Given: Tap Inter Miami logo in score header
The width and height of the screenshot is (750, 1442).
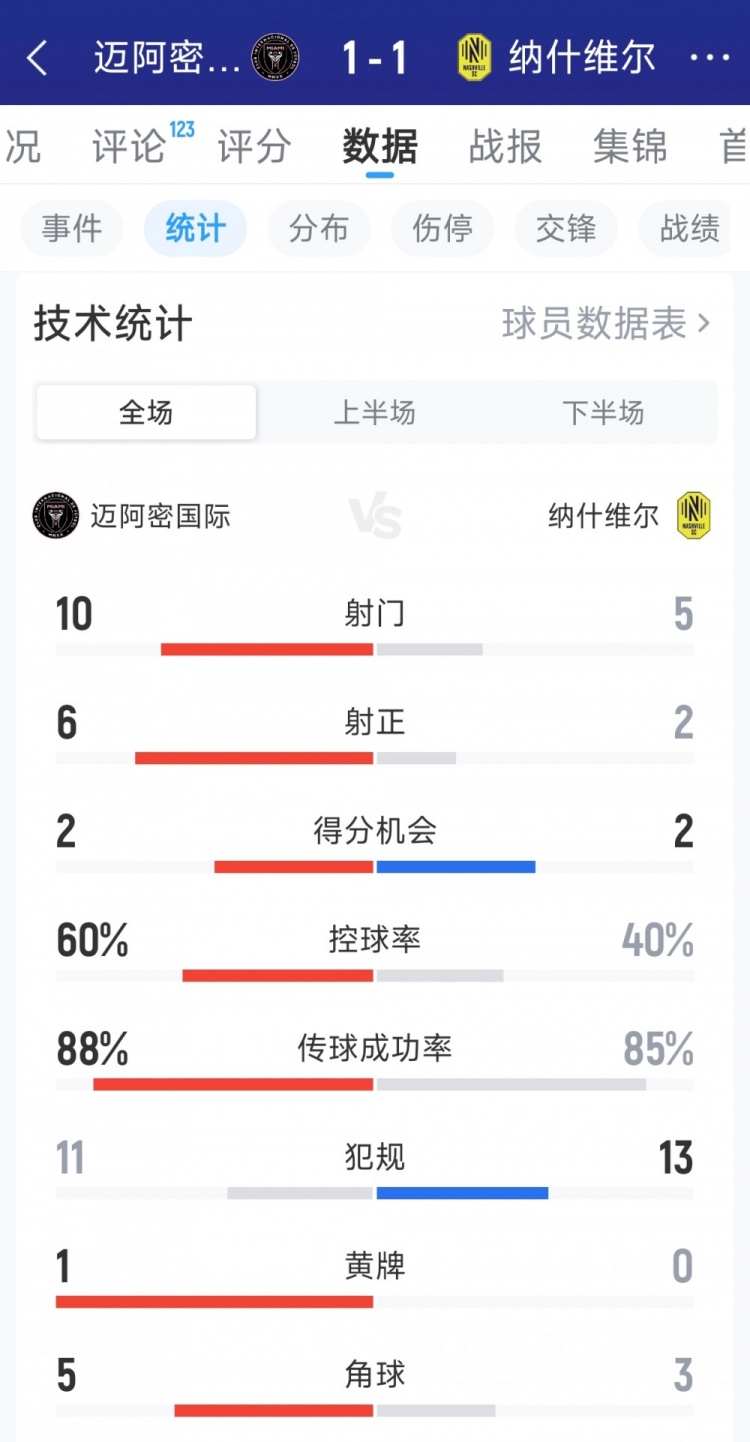Looking at the screenshot, I should (275, 58).
